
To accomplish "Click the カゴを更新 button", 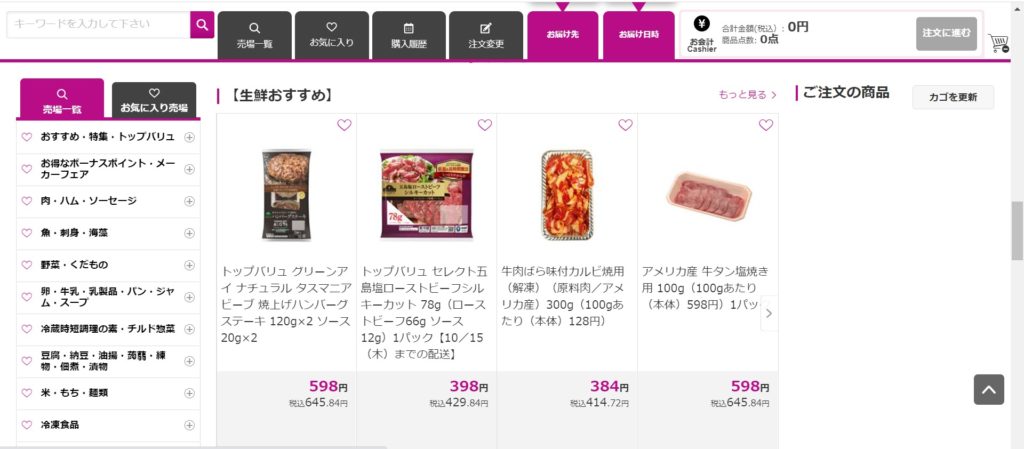I will tap(953, 97).
